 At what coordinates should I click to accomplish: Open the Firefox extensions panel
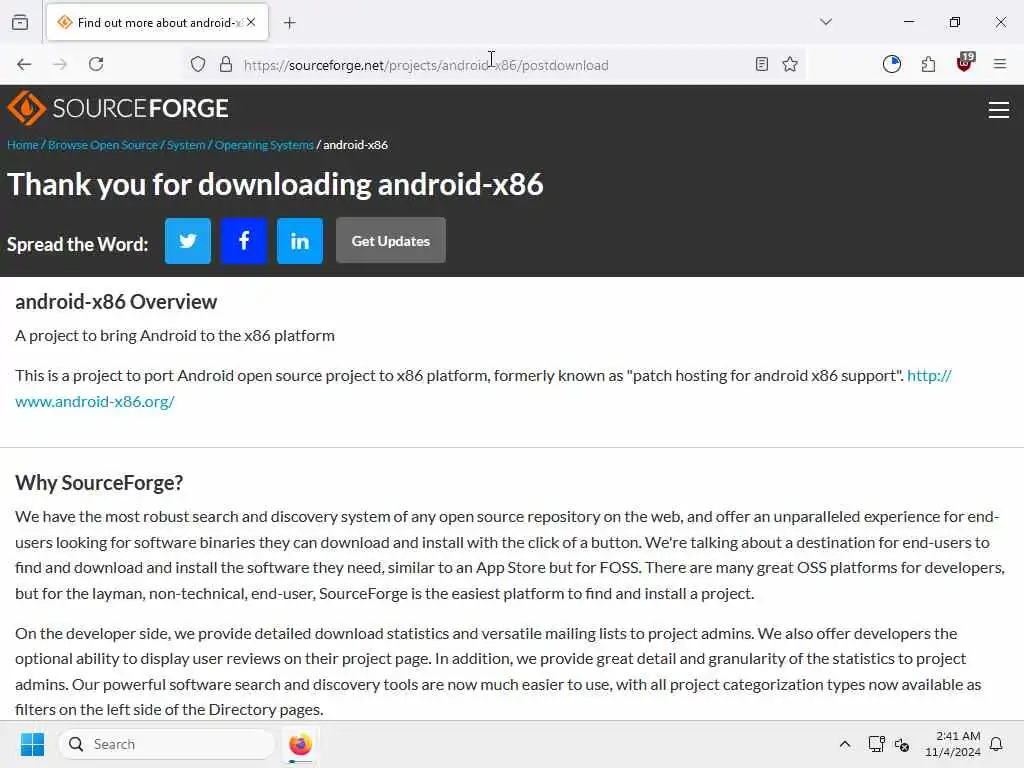click(928, 64)
